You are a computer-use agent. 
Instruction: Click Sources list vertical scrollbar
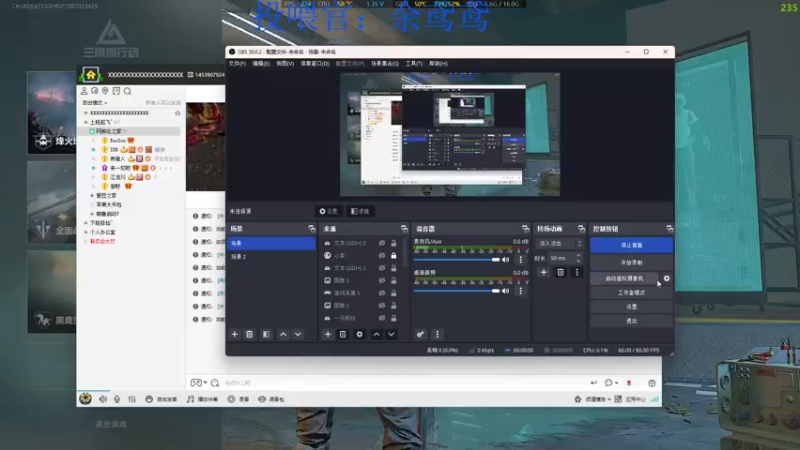point(406,252)
